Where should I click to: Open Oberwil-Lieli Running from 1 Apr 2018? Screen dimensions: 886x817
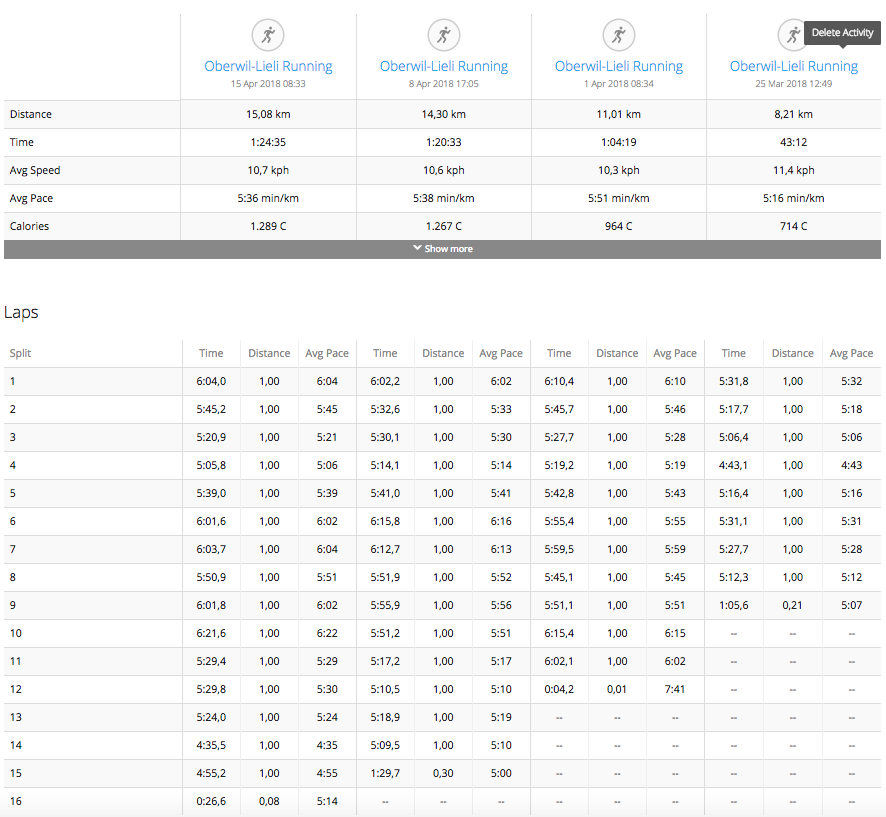[619, 66]
